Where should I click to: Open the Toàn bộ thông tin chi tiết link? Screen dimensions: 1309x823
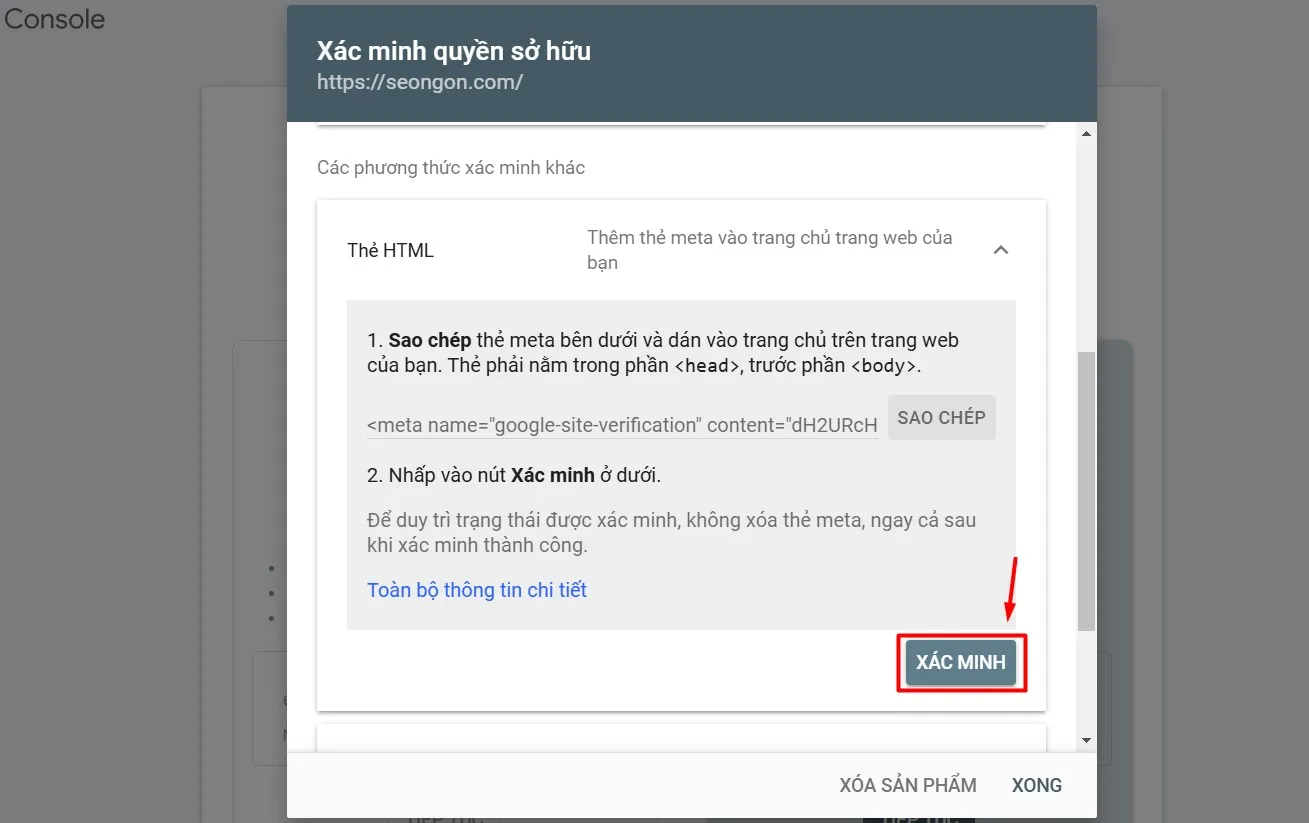pyautogui.click(x=477, y=590)
